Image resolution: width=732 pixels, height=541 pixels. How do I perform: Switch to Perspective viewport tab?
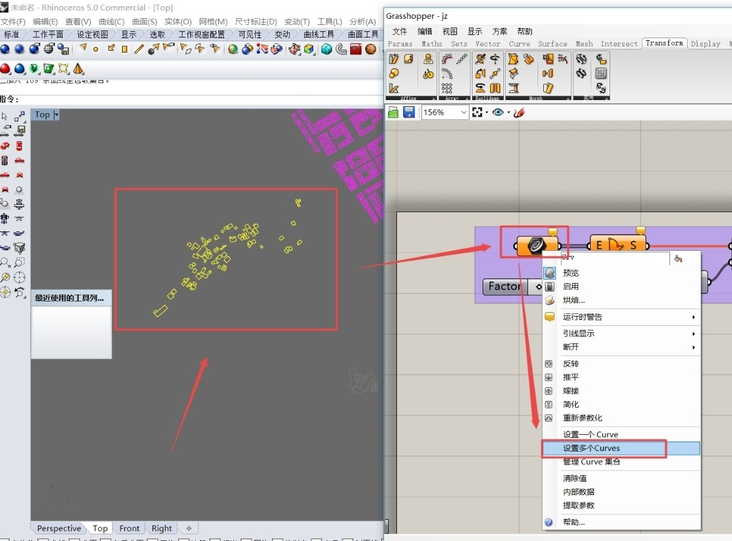click(59, 528)
